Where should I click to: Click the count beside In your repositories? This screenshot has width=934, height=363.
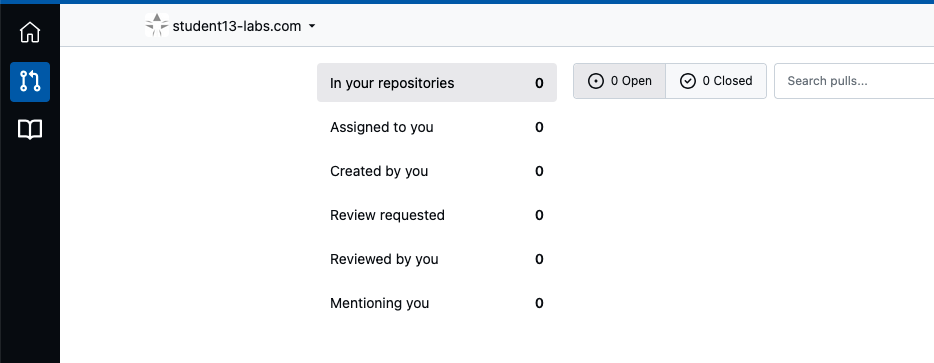(539, 83)
